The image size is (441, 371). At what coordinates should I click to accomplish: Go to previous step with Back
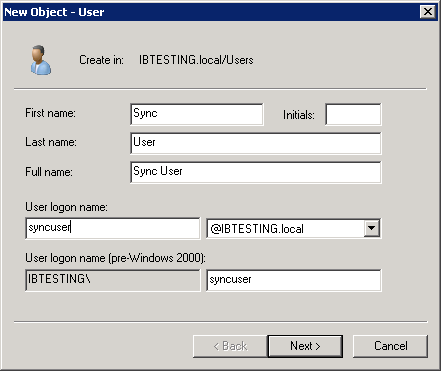click(230, 346)
